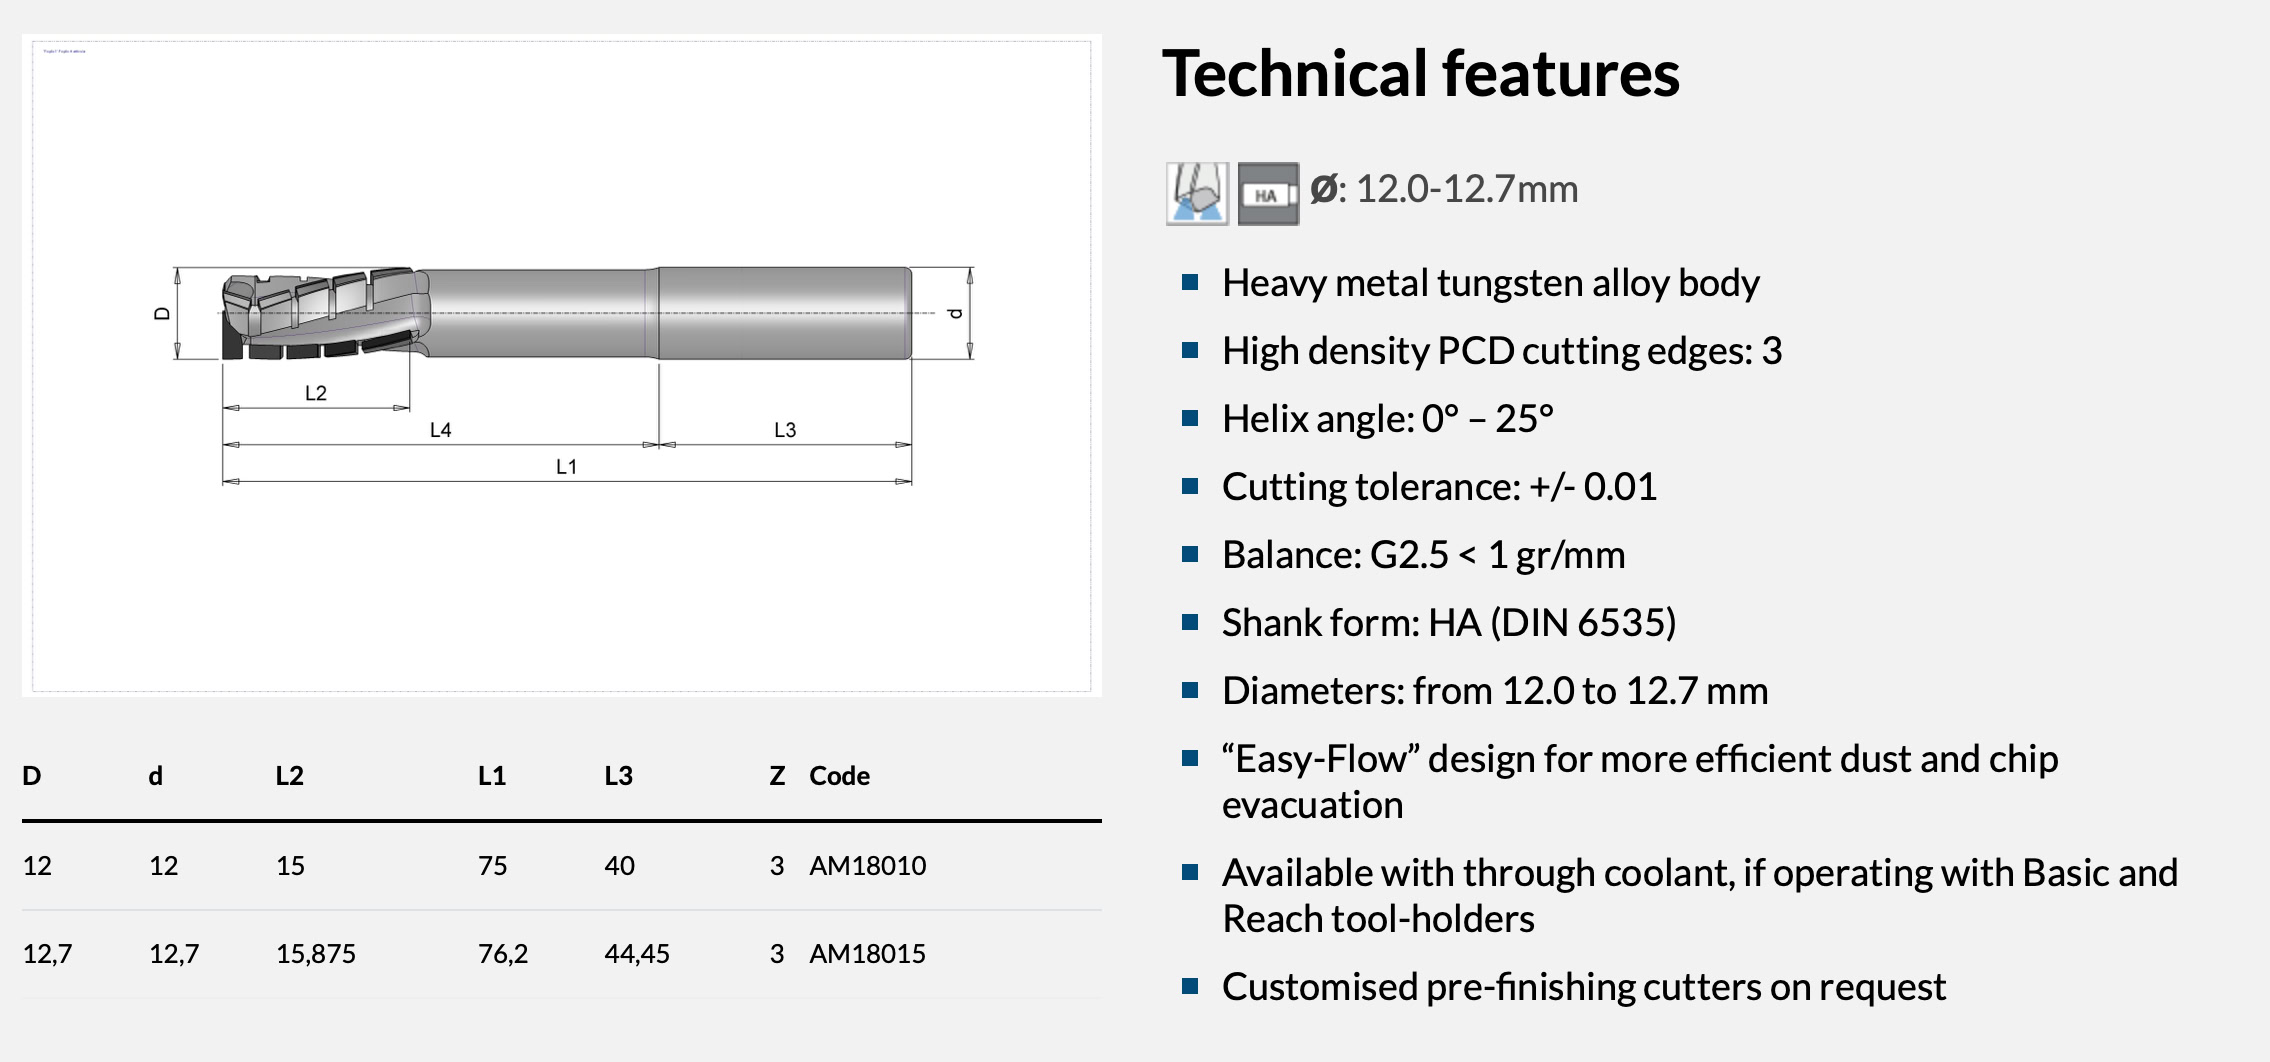Click the 15,875 value in the table
Viewport: 2270px width, 1062px height.
tap(315, 954)
